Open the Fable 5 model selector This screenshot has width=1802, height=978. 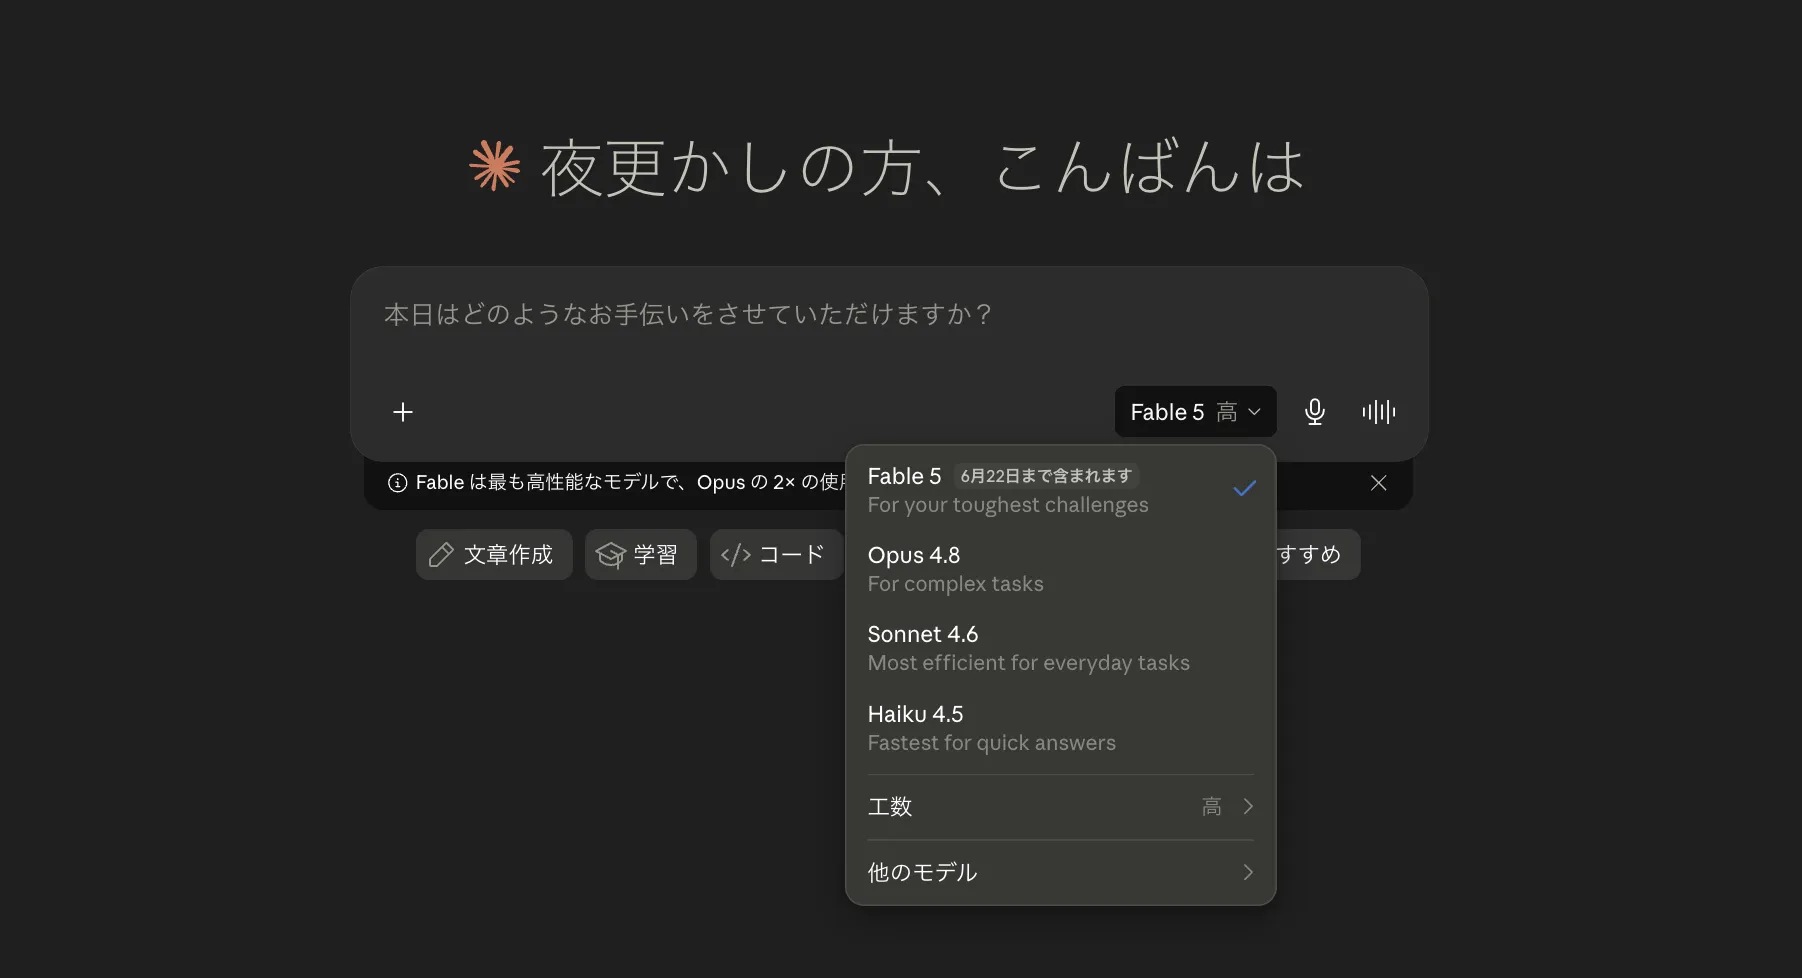(1195, 412)
